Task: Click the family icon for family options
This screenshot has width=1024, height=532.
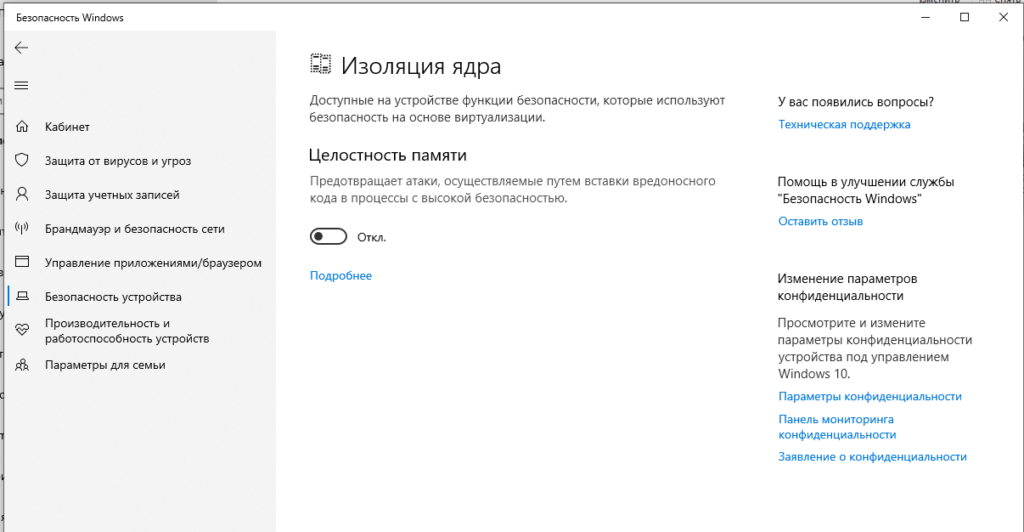Action: tap(22, 365)
